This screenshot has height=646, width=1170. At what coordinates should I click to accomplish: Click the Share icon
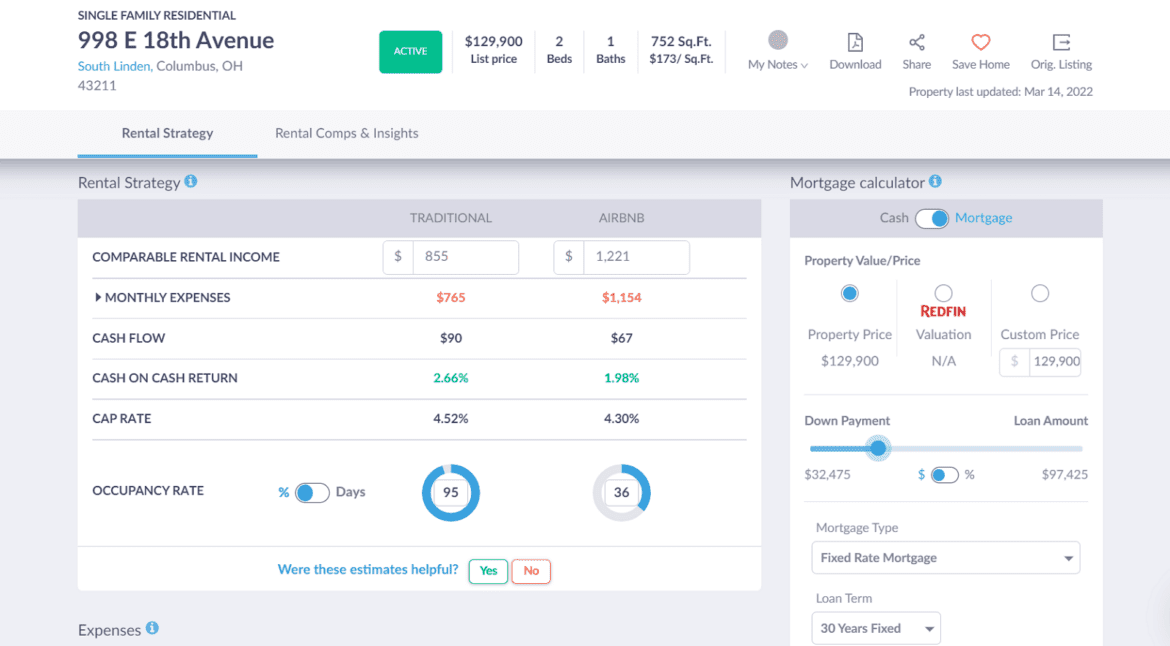(916, 42)
